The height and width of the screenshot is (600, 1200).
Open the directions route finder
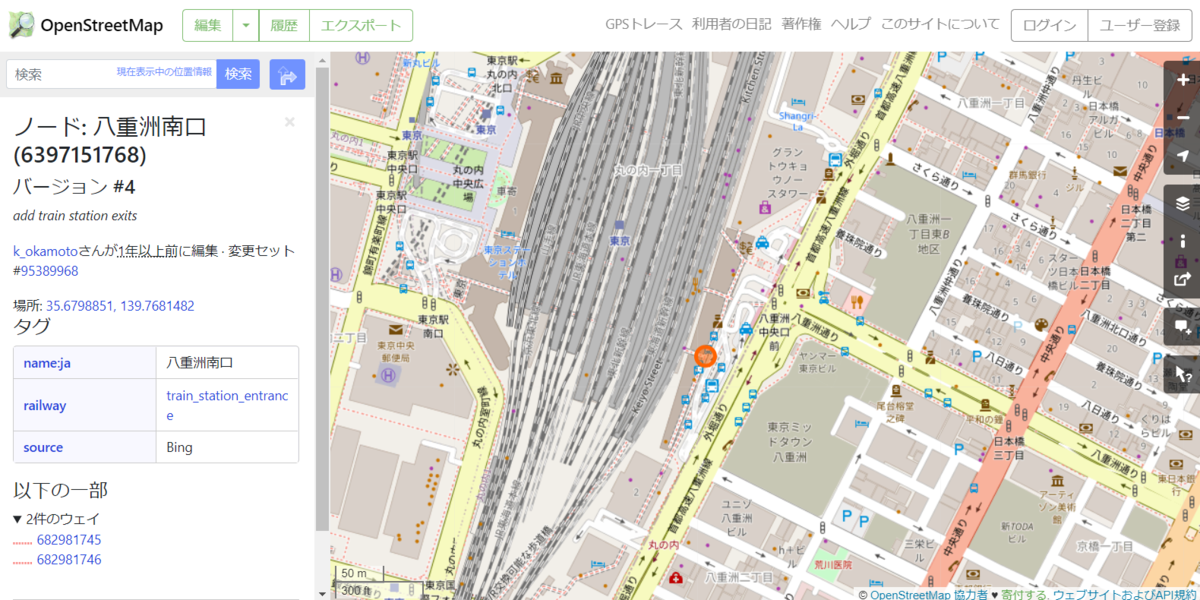[287, 74]
